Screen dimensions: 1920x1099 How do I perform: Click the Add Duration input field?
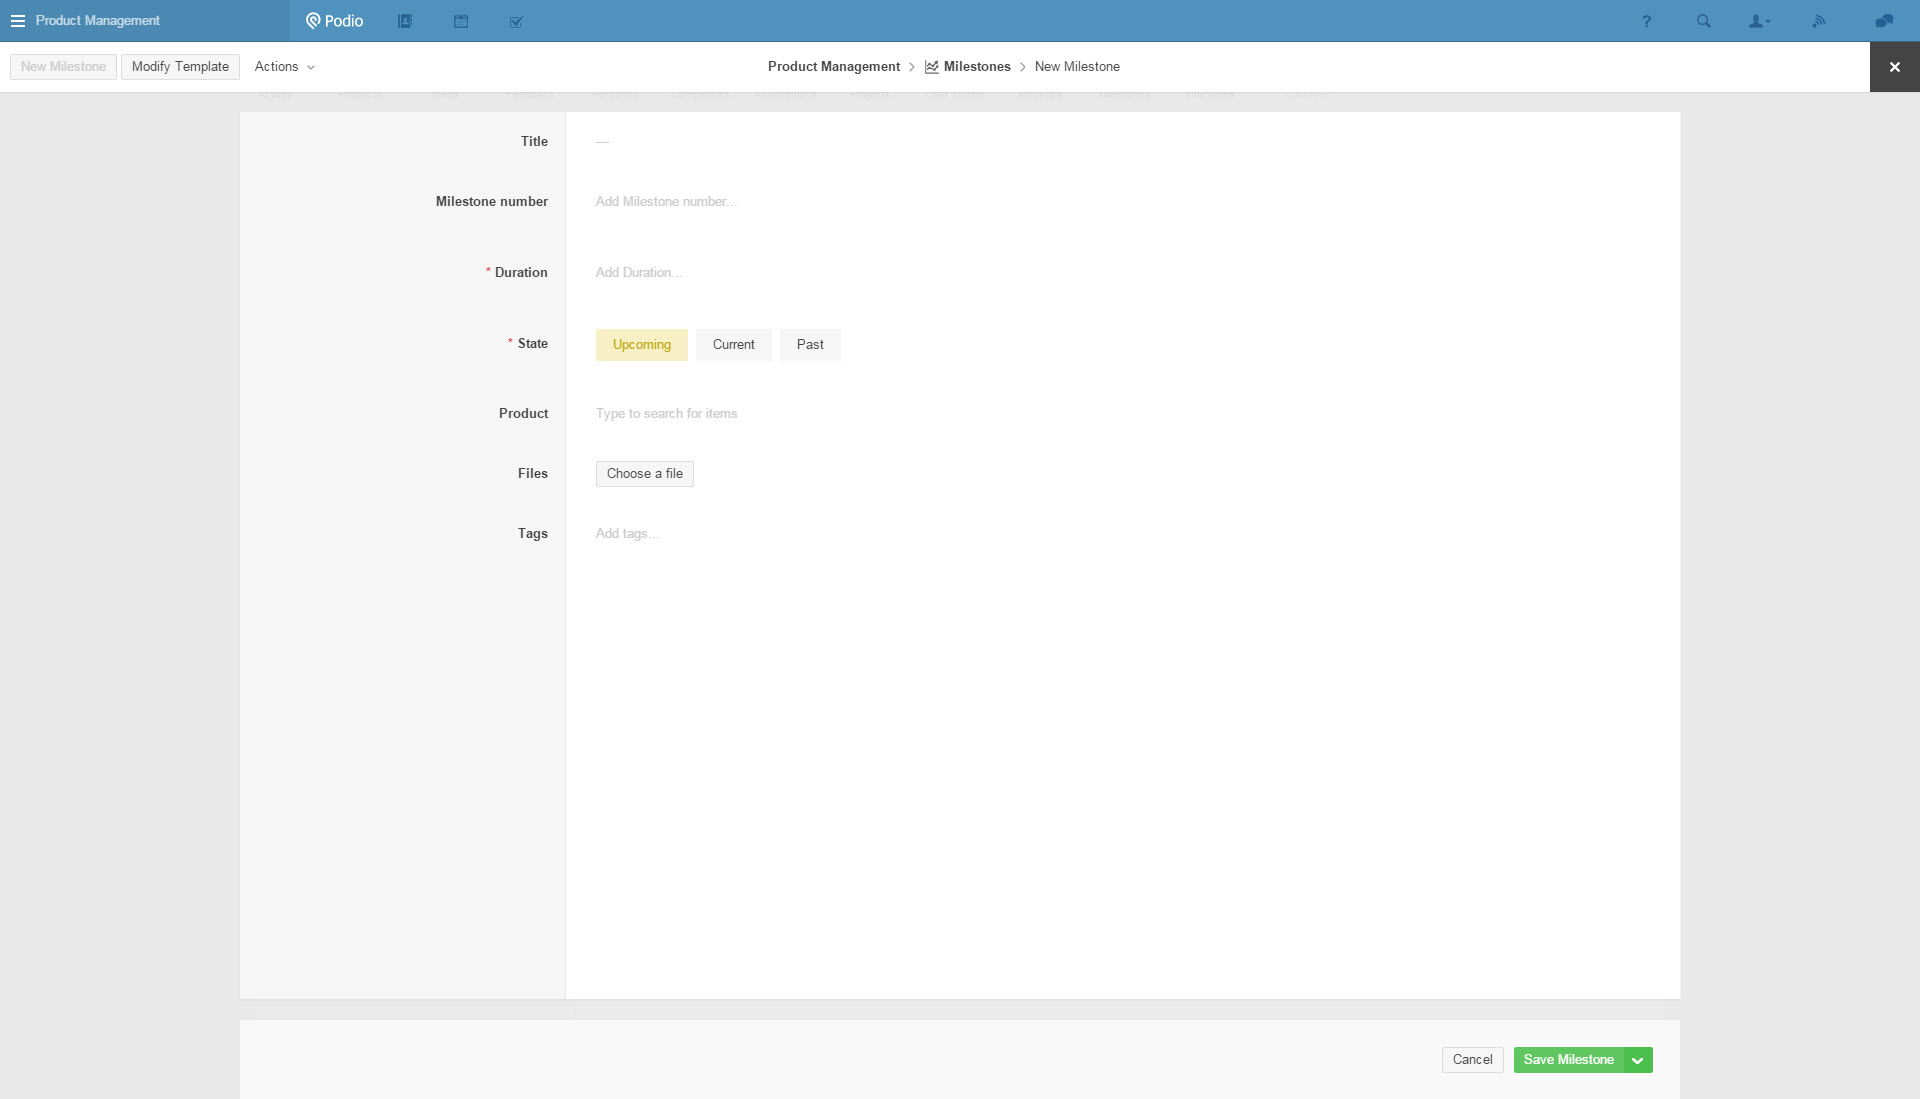point(639,273)
